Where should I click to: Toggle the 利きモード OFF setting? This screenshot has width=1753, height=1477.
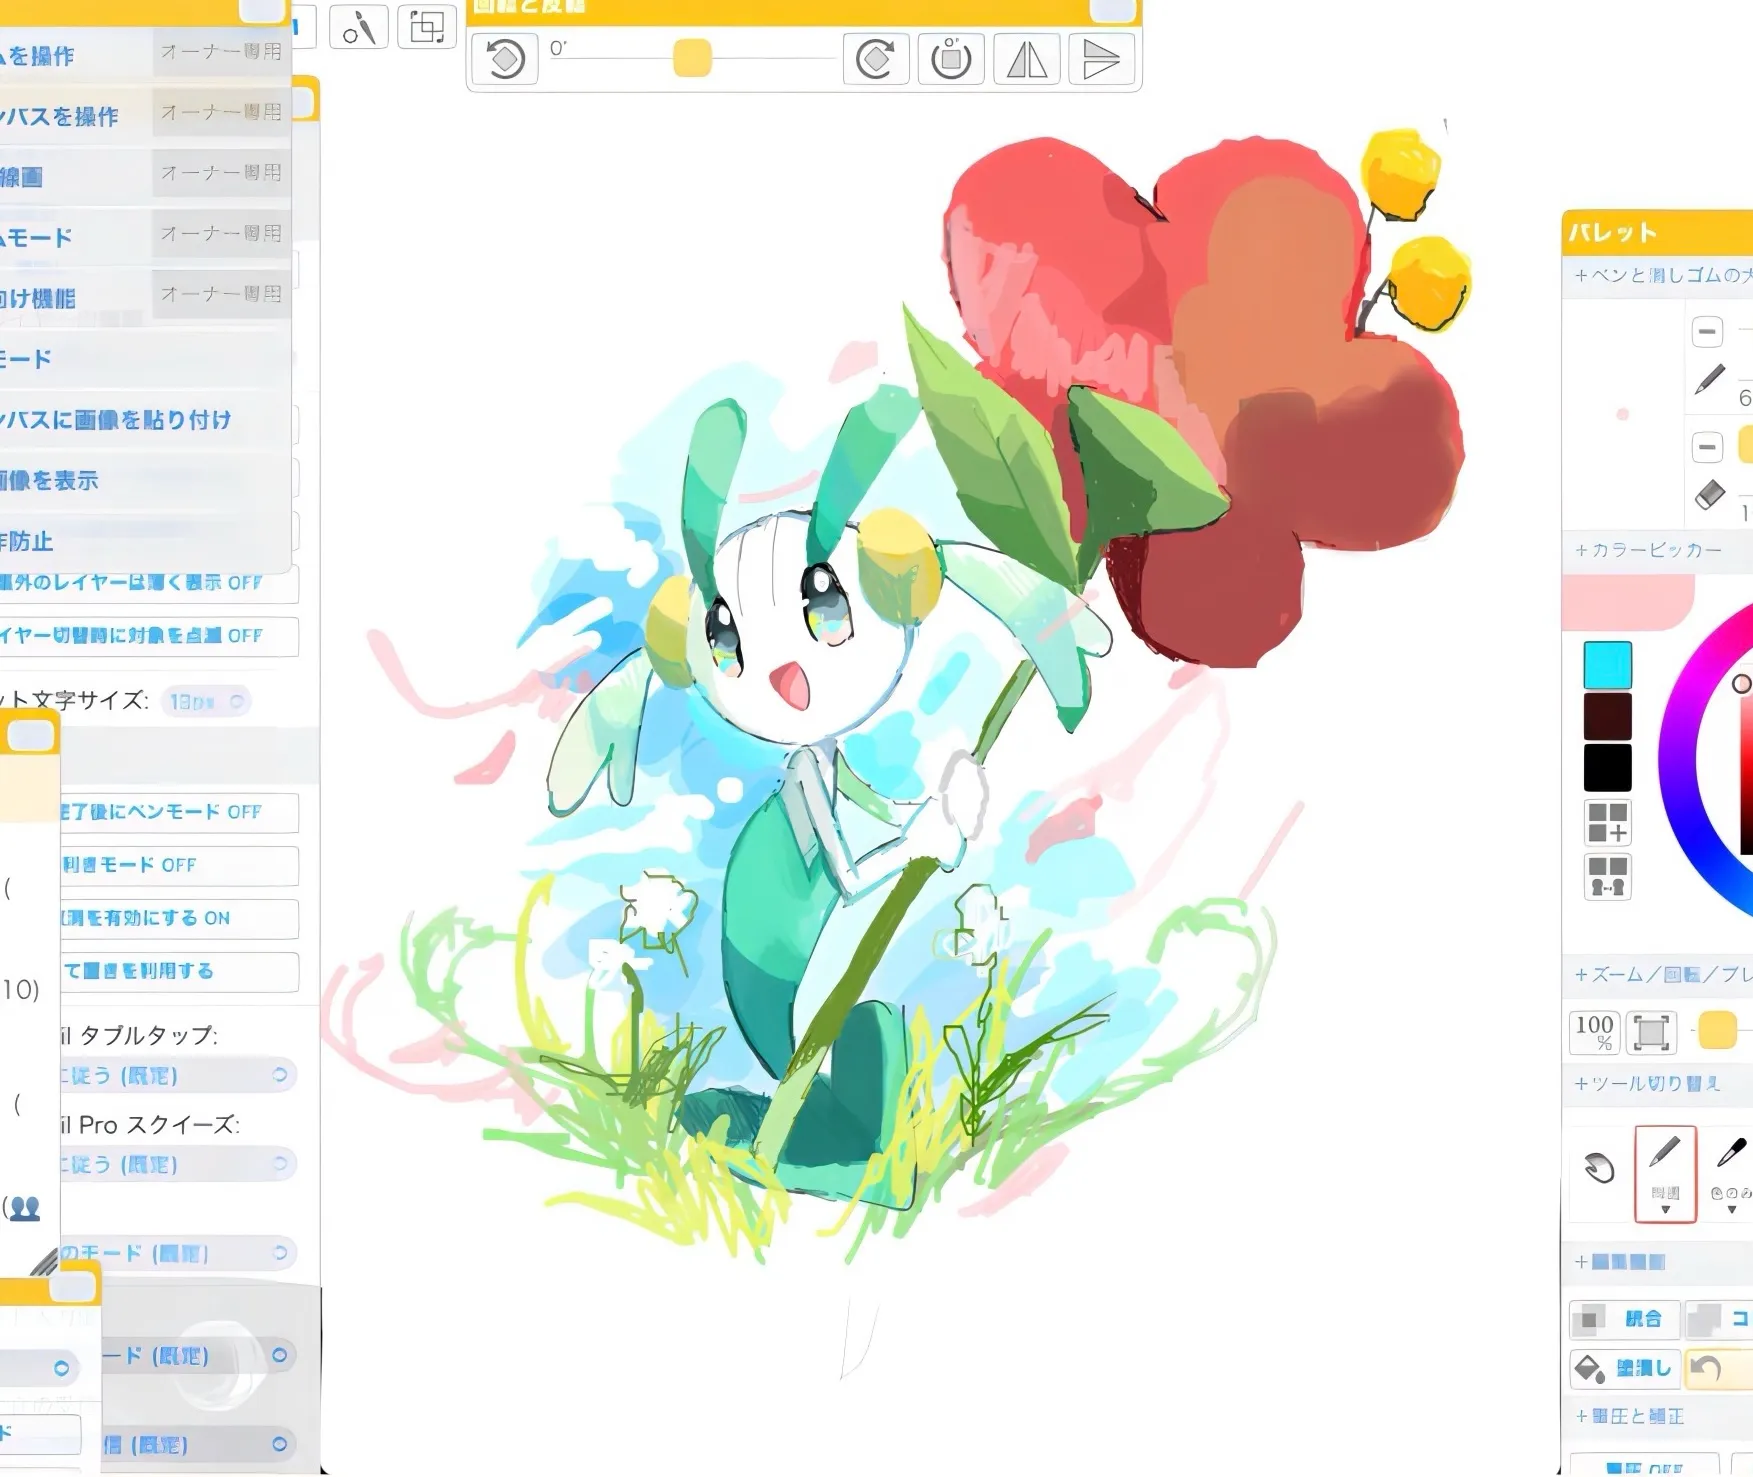tap(178, 865)
